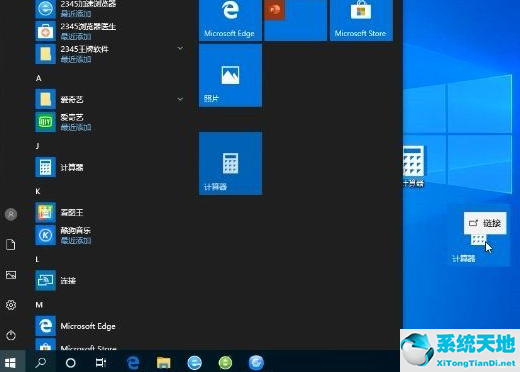This screenshot has width=520, height=372.
Task: Jump to letter A section header
Action: (x=39, y=78)
